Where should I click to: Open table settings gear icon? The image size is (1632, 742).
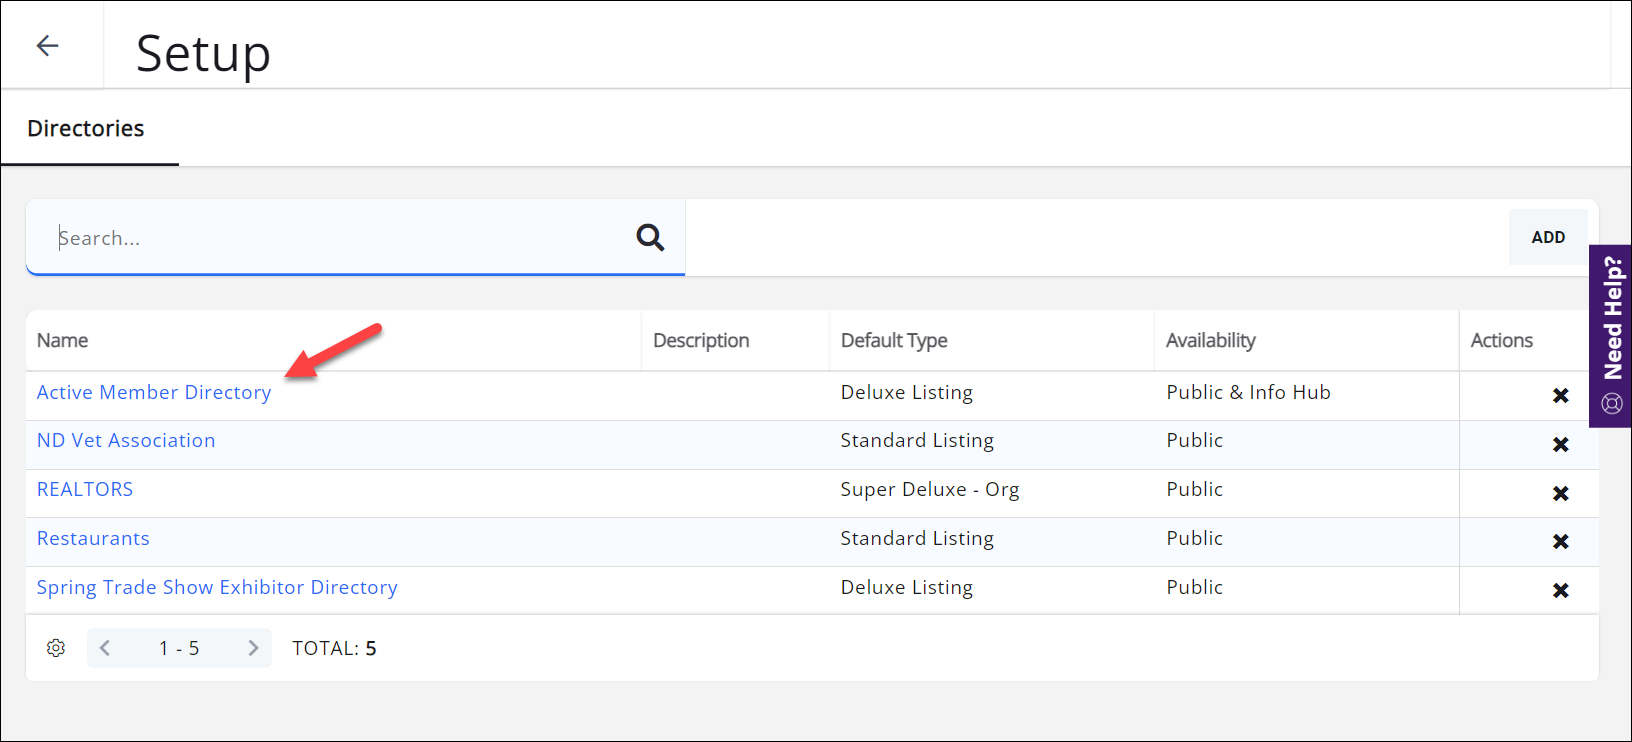click(56, 648)
